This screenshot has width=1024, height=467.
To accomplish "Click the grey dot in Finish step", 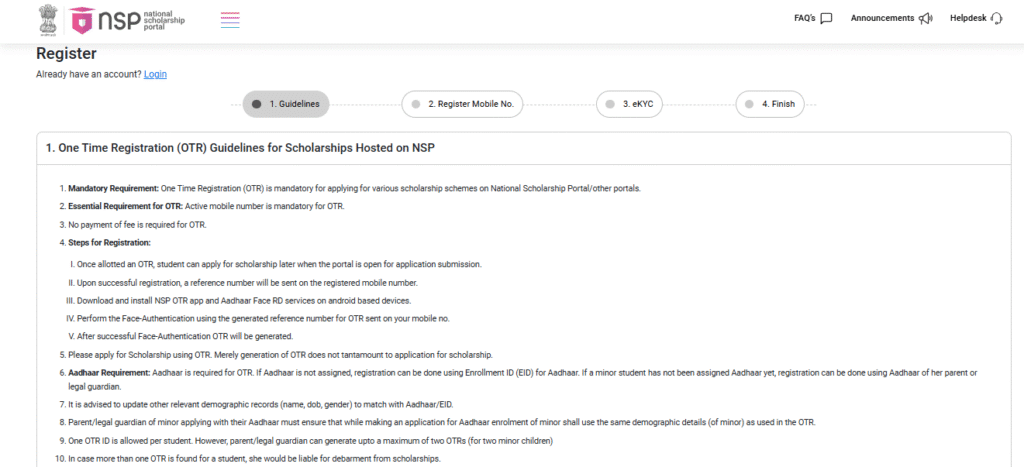I will [751, 104].
